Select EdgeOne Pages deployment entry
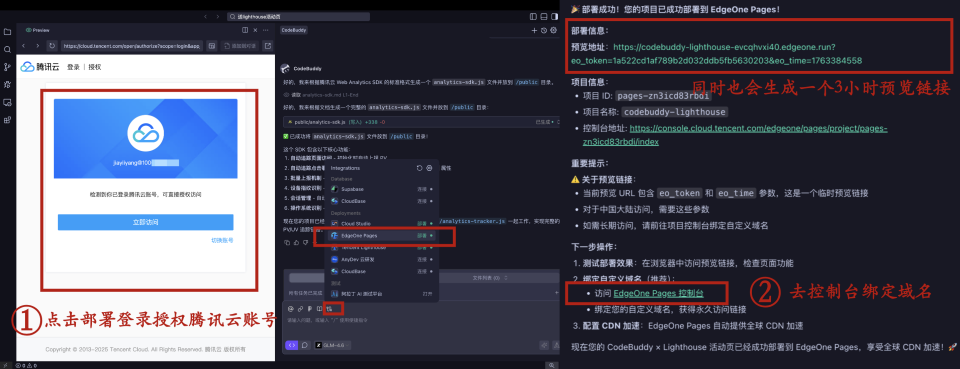This screenshot has width=960, height=369. [x=381, y=235]
